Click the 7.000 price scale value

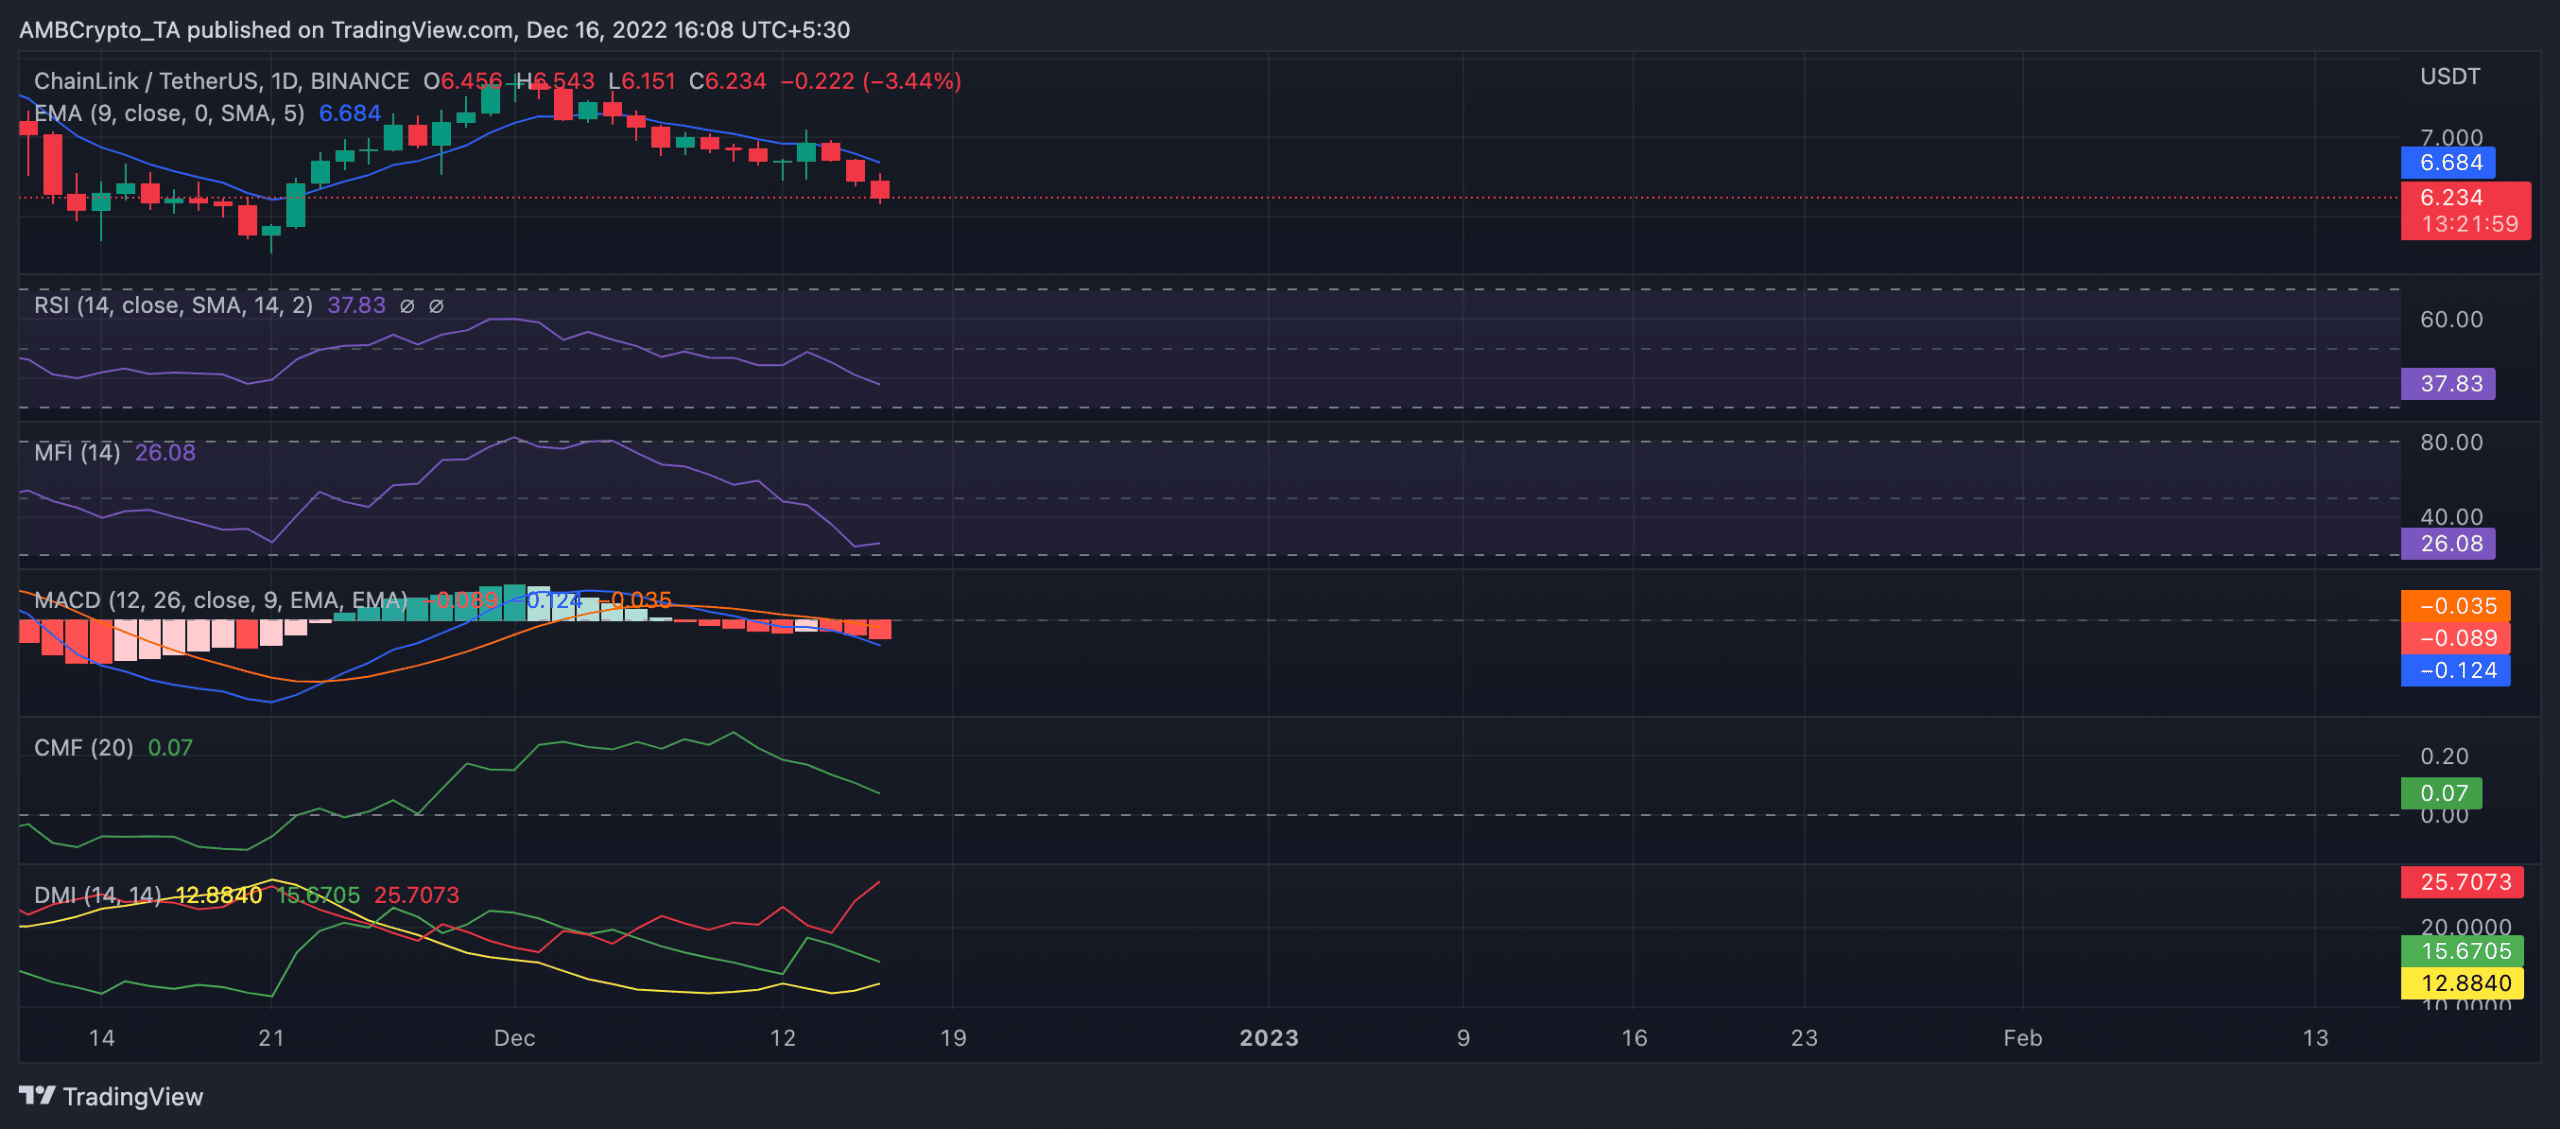pyautogui.click(x=2451, y=137)
